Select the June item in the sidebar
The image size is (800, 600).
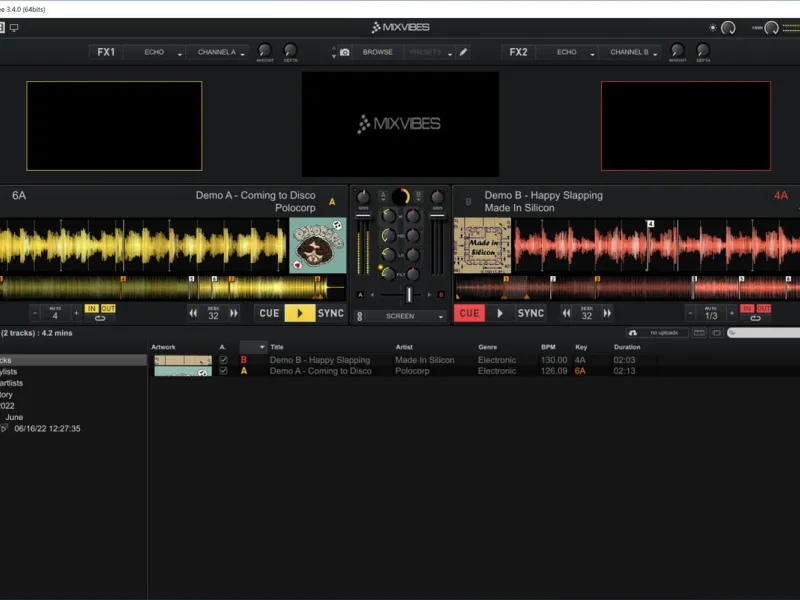(x=14, y=417)
